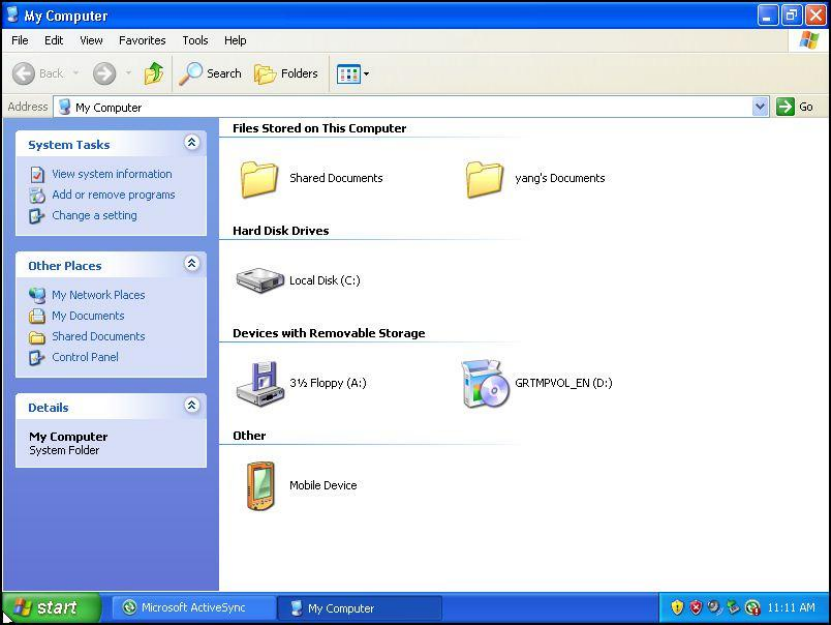Click the Other Places panel header
831x625 pixels.
click(x=111, y=265)
